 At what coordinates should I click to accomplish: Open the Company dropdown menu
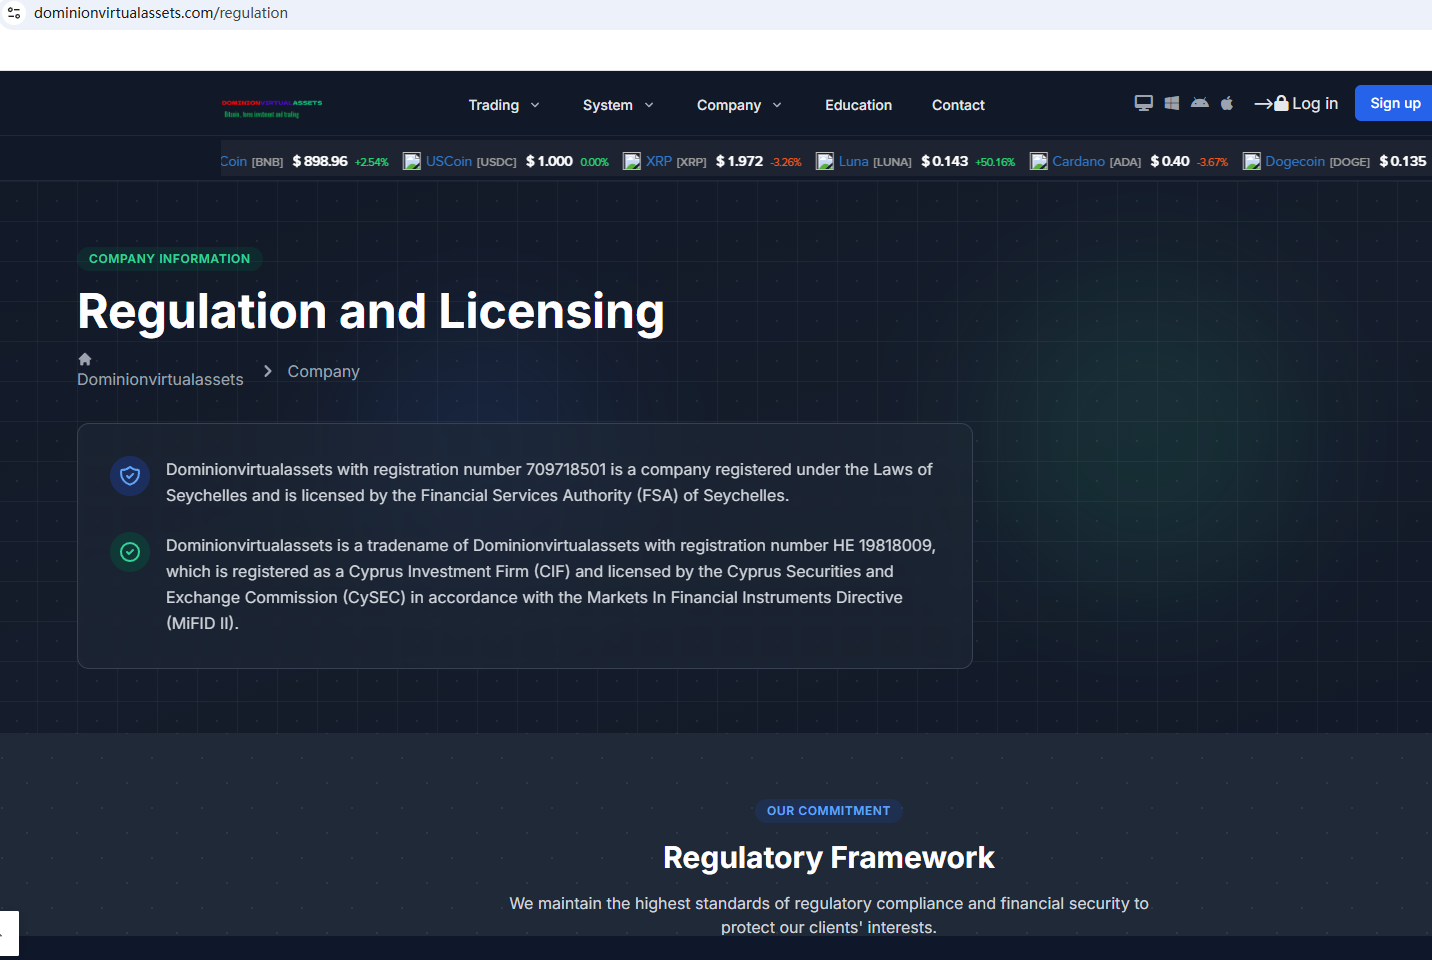coord(739,105)
